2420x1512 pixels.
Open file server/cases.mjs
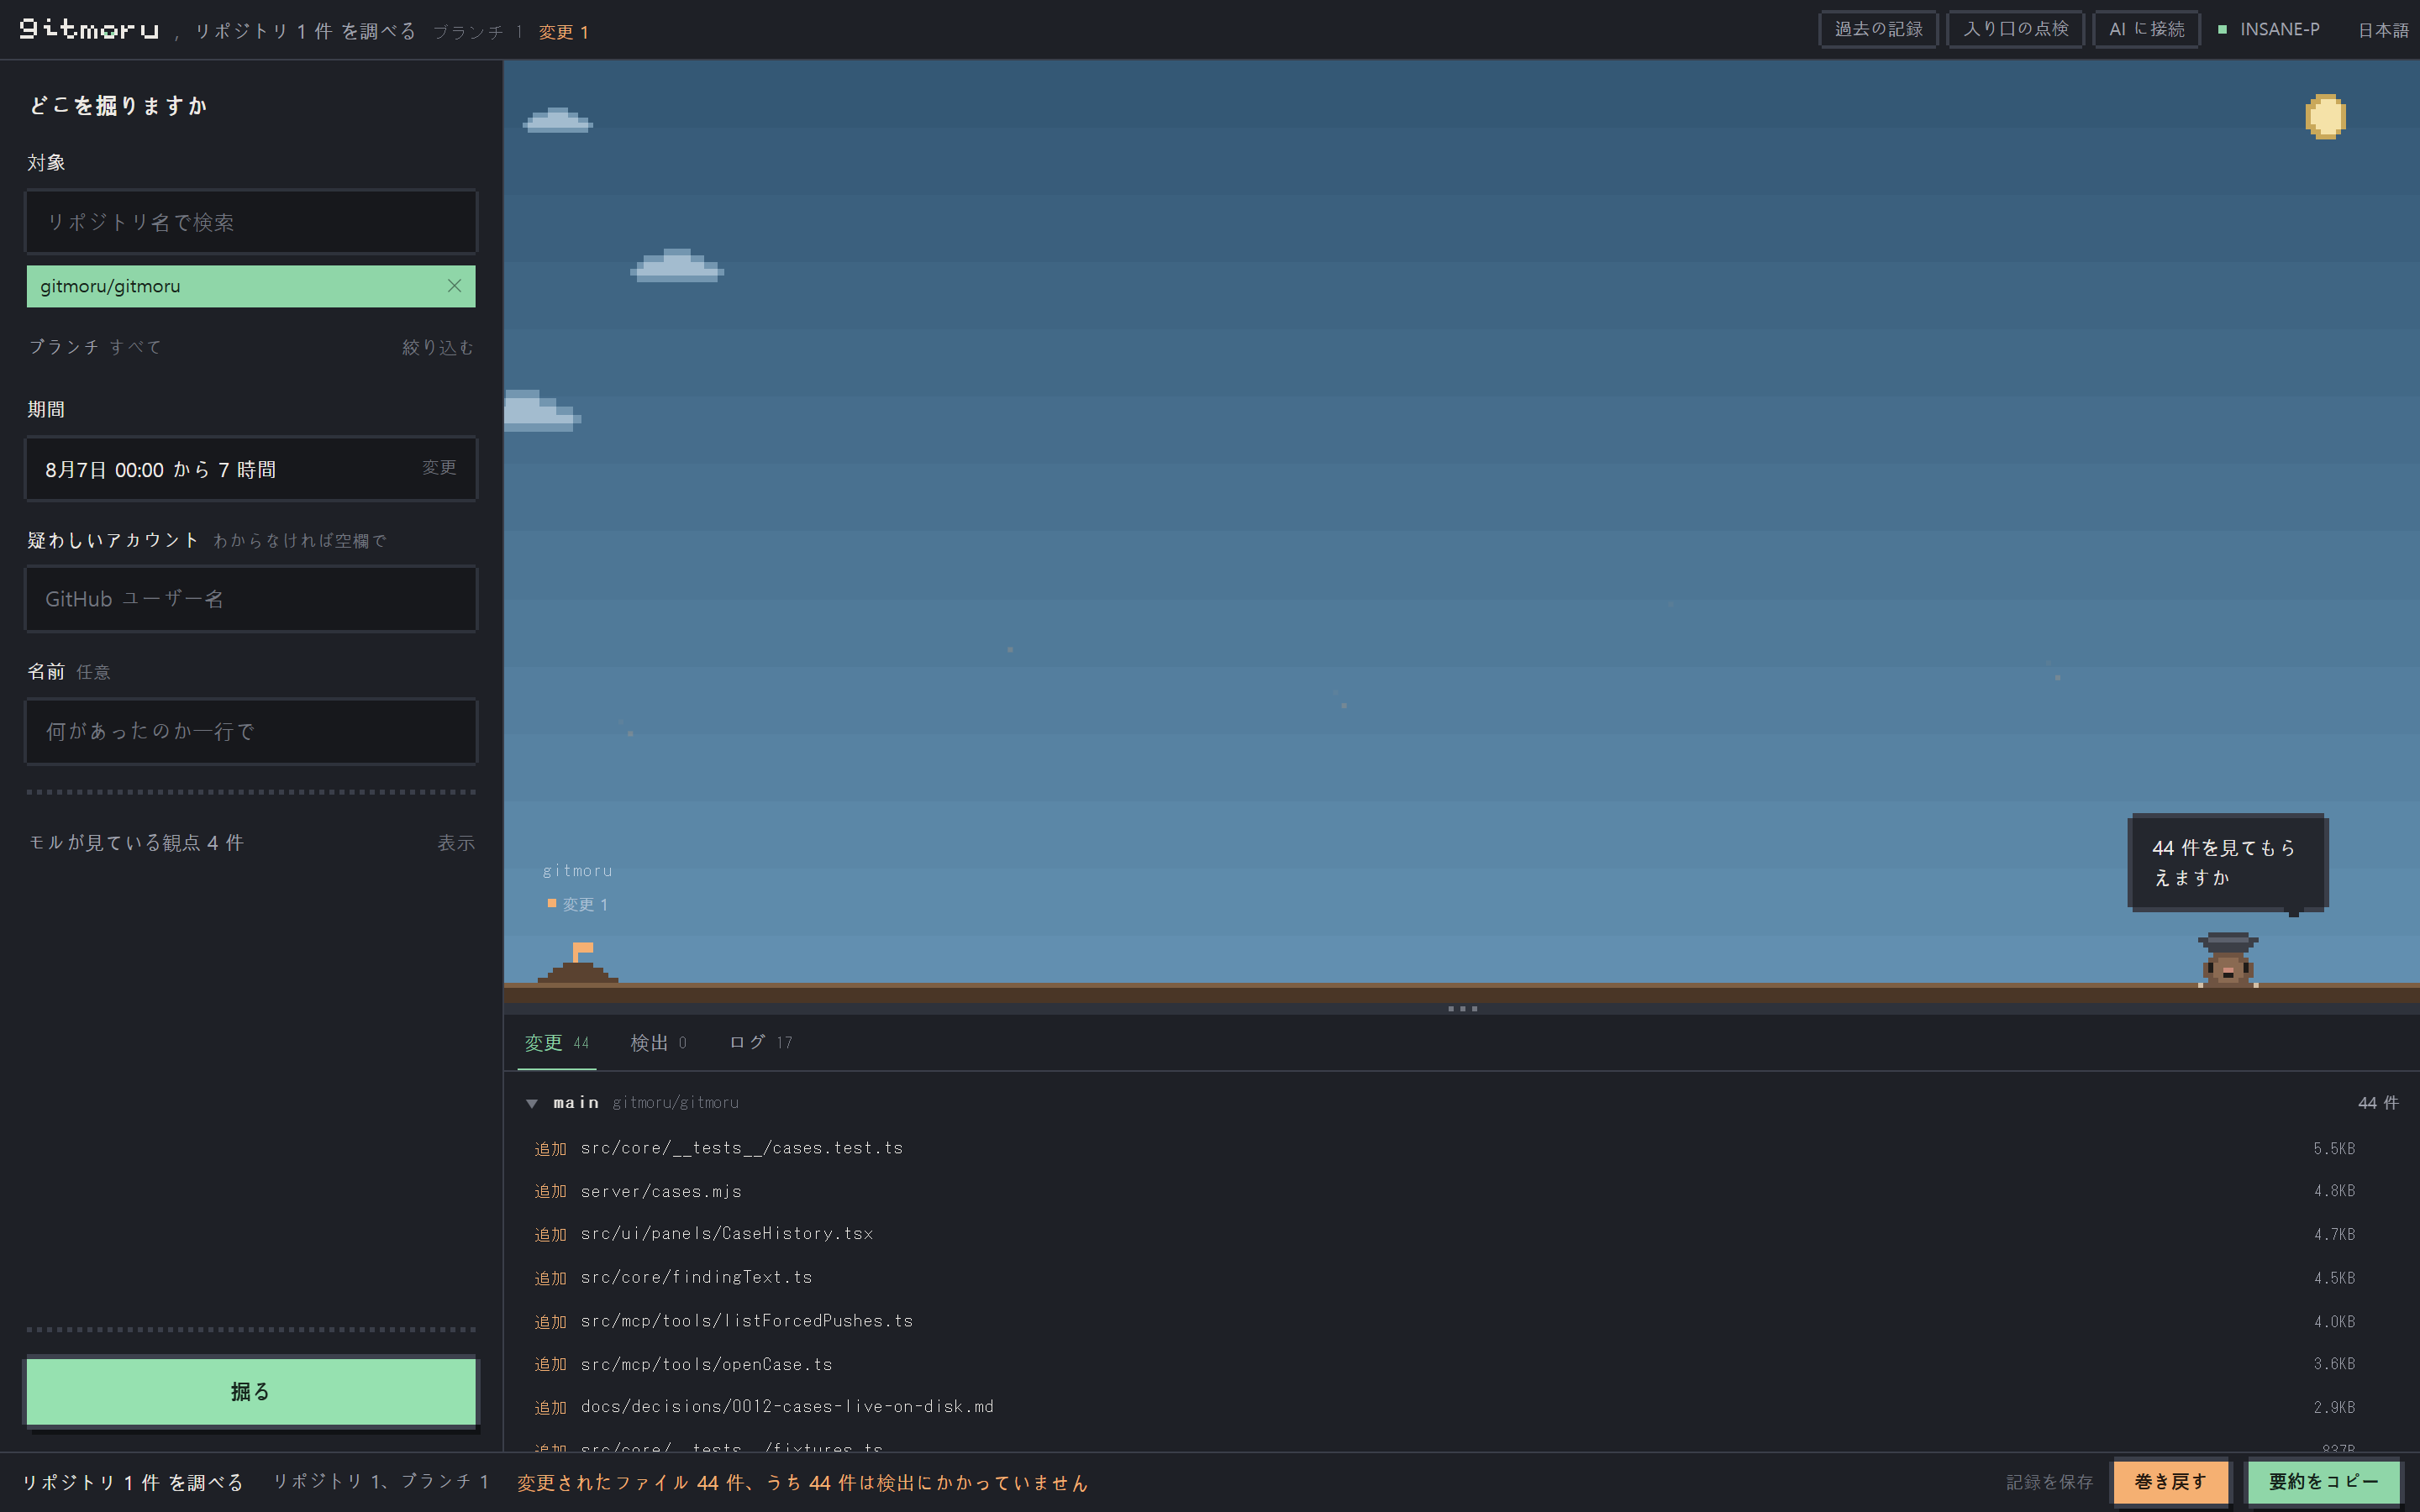click(661, 1191)
